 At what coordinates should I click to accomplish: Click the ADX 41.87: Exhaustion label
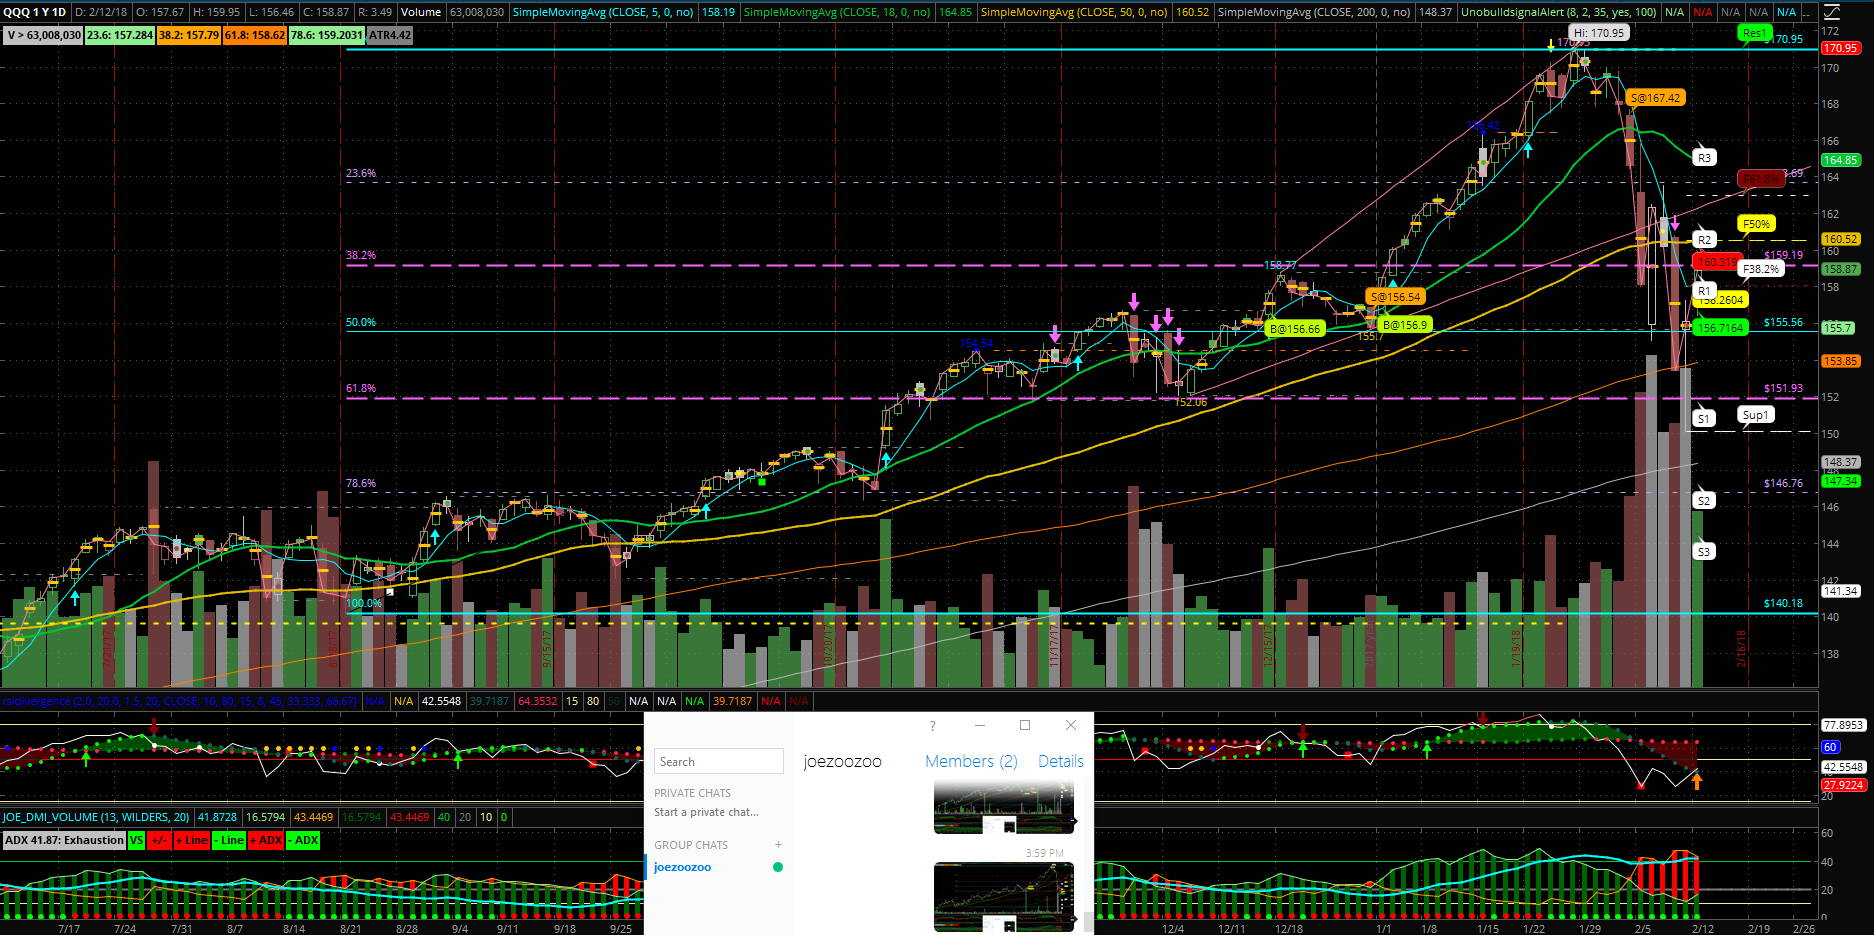(x=64, y=840)
